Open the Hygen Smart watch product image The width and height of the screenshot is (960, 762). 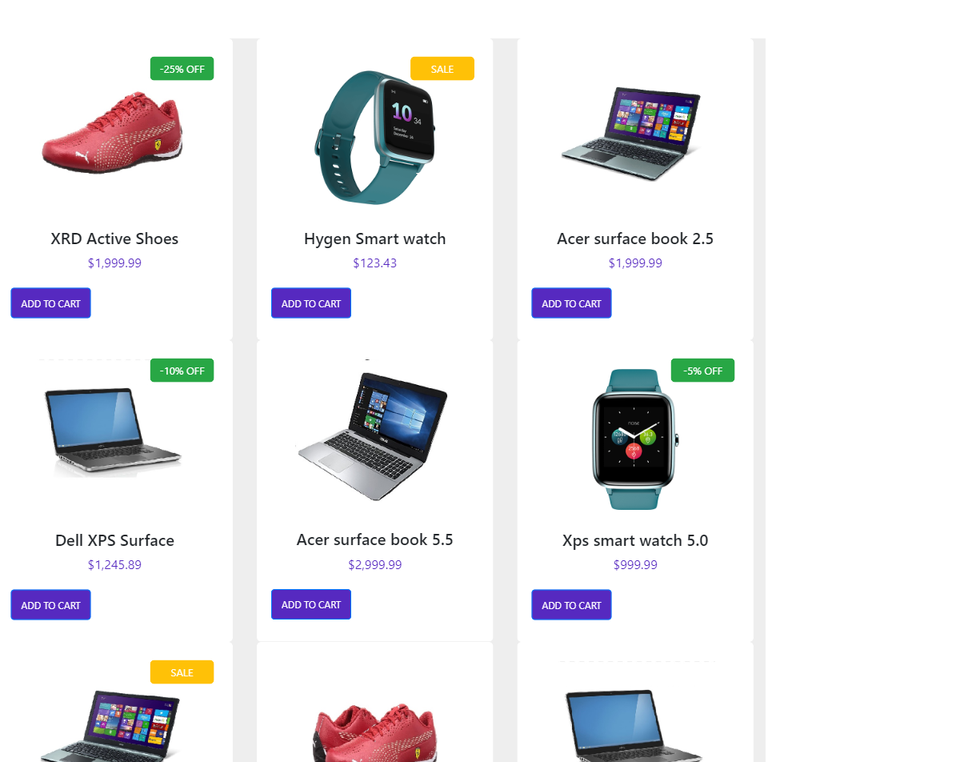(x=375, y=137)
